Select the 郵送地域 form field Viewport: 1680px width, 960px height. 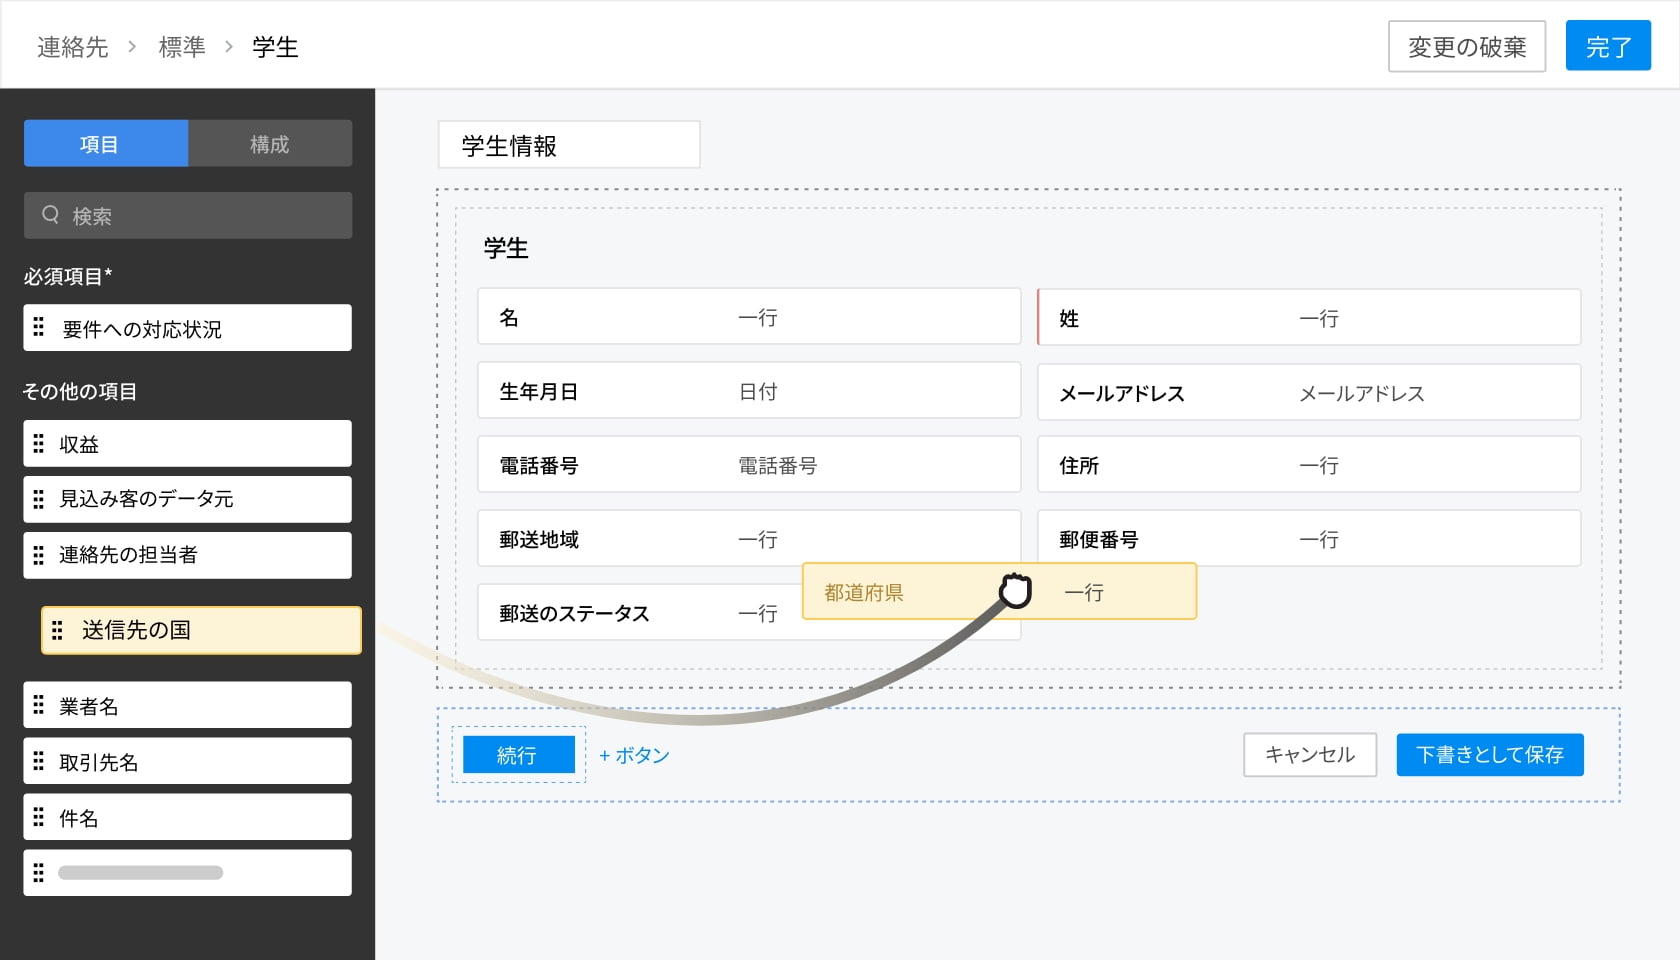click(749, 539)
